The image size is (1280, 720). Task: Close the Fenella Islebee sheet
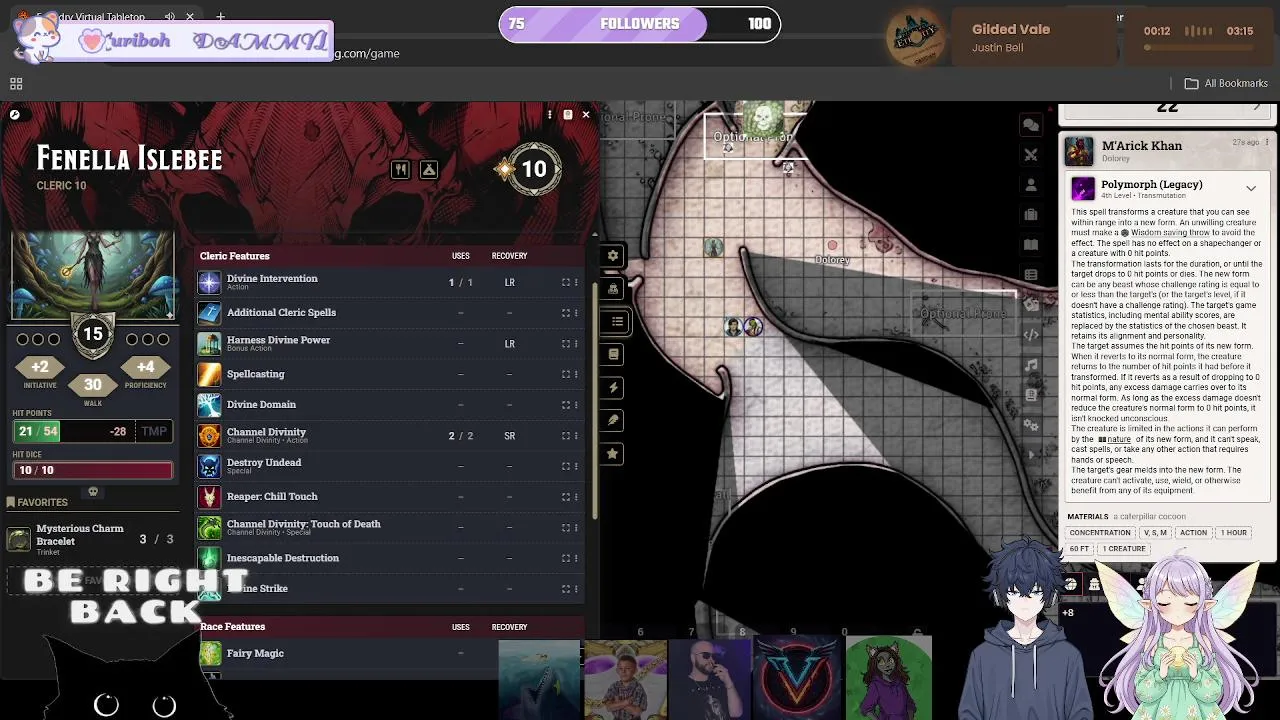(586, 115)
